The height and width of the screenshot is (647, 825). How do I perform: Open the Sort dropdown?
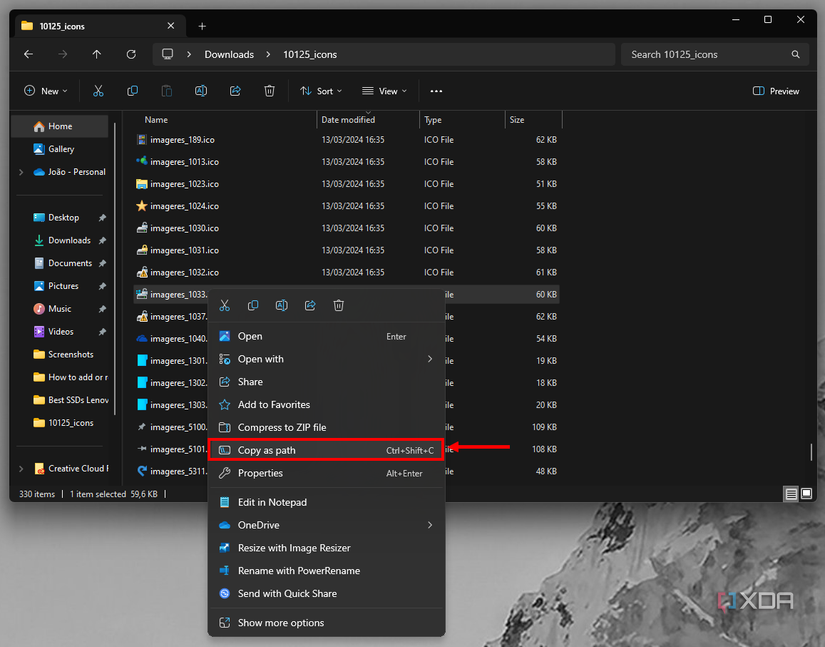322,91
